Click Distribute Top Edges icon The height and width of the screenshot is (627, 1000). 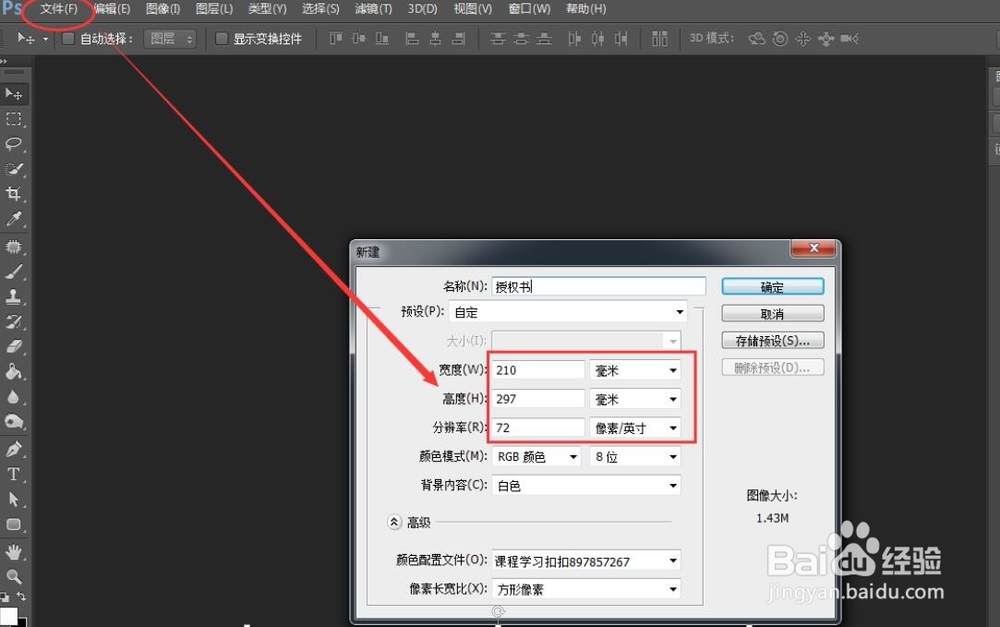[x=497, y=39]
